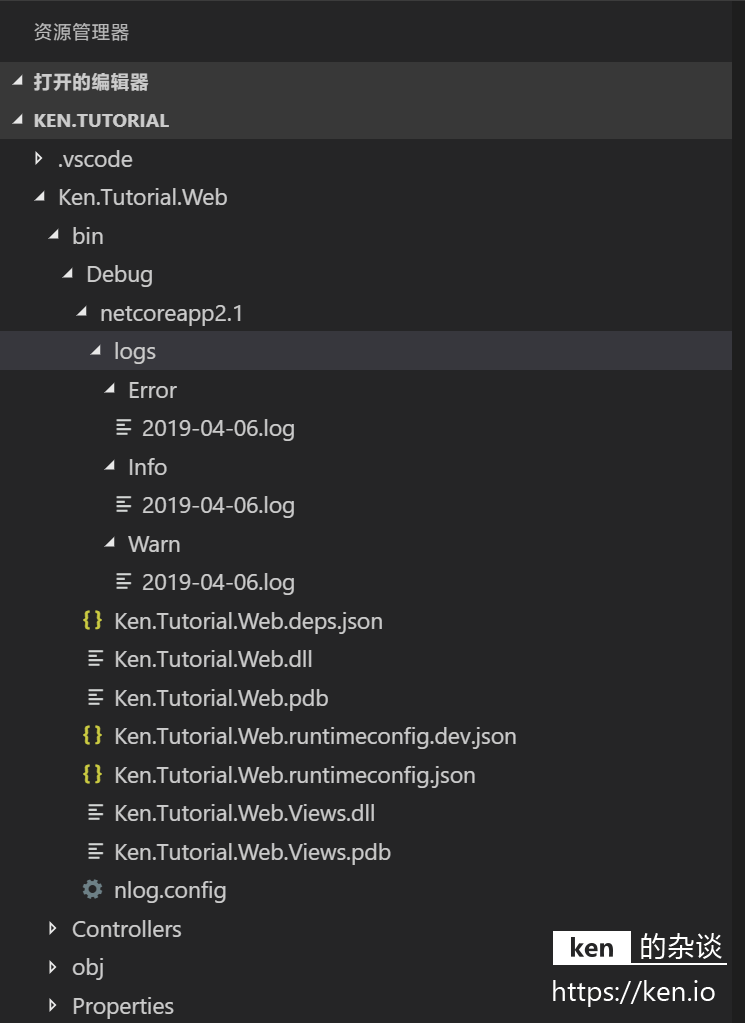Screen dimensions: 745x1023
Task: Expand the Controllers folder
Action: click(x=53, y=928)
